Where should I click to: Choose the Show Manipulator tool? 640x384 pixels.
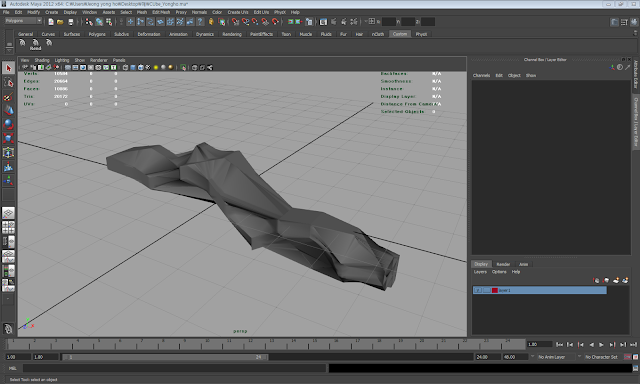(x=8, y=180)
